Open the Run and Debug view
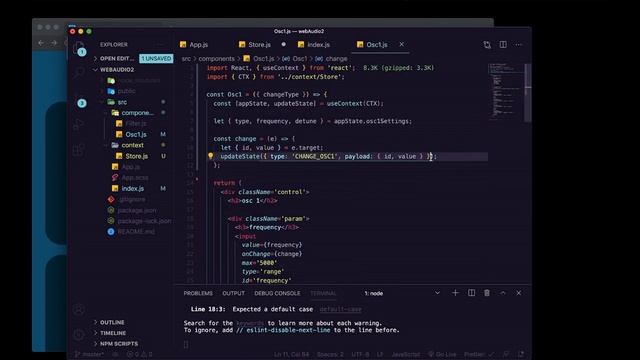The image size is (640, 360). pyautogui.click(x=79, y=124)
